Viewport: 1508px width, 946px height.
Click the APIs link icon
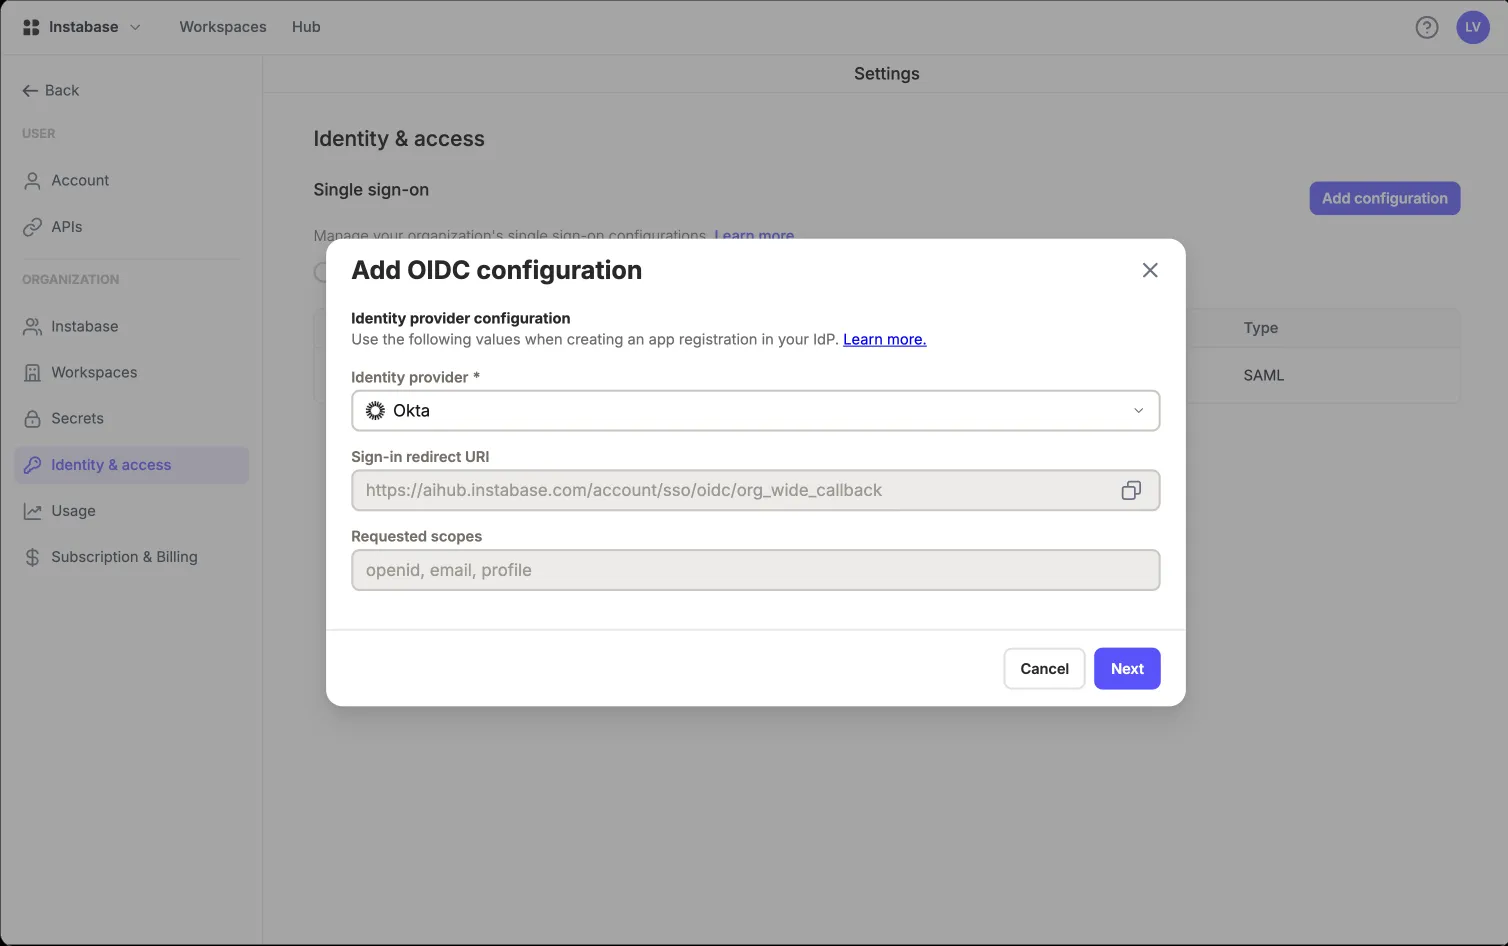click(32, 227)
